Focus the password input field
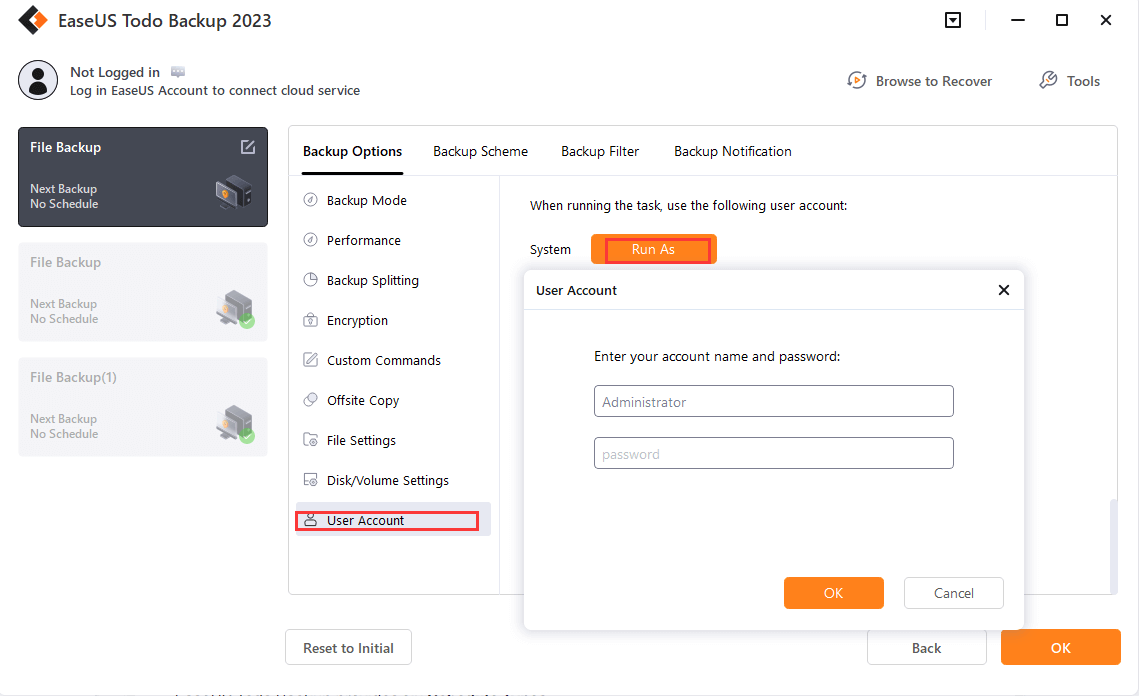The image size is (1139, 696). 773,454
